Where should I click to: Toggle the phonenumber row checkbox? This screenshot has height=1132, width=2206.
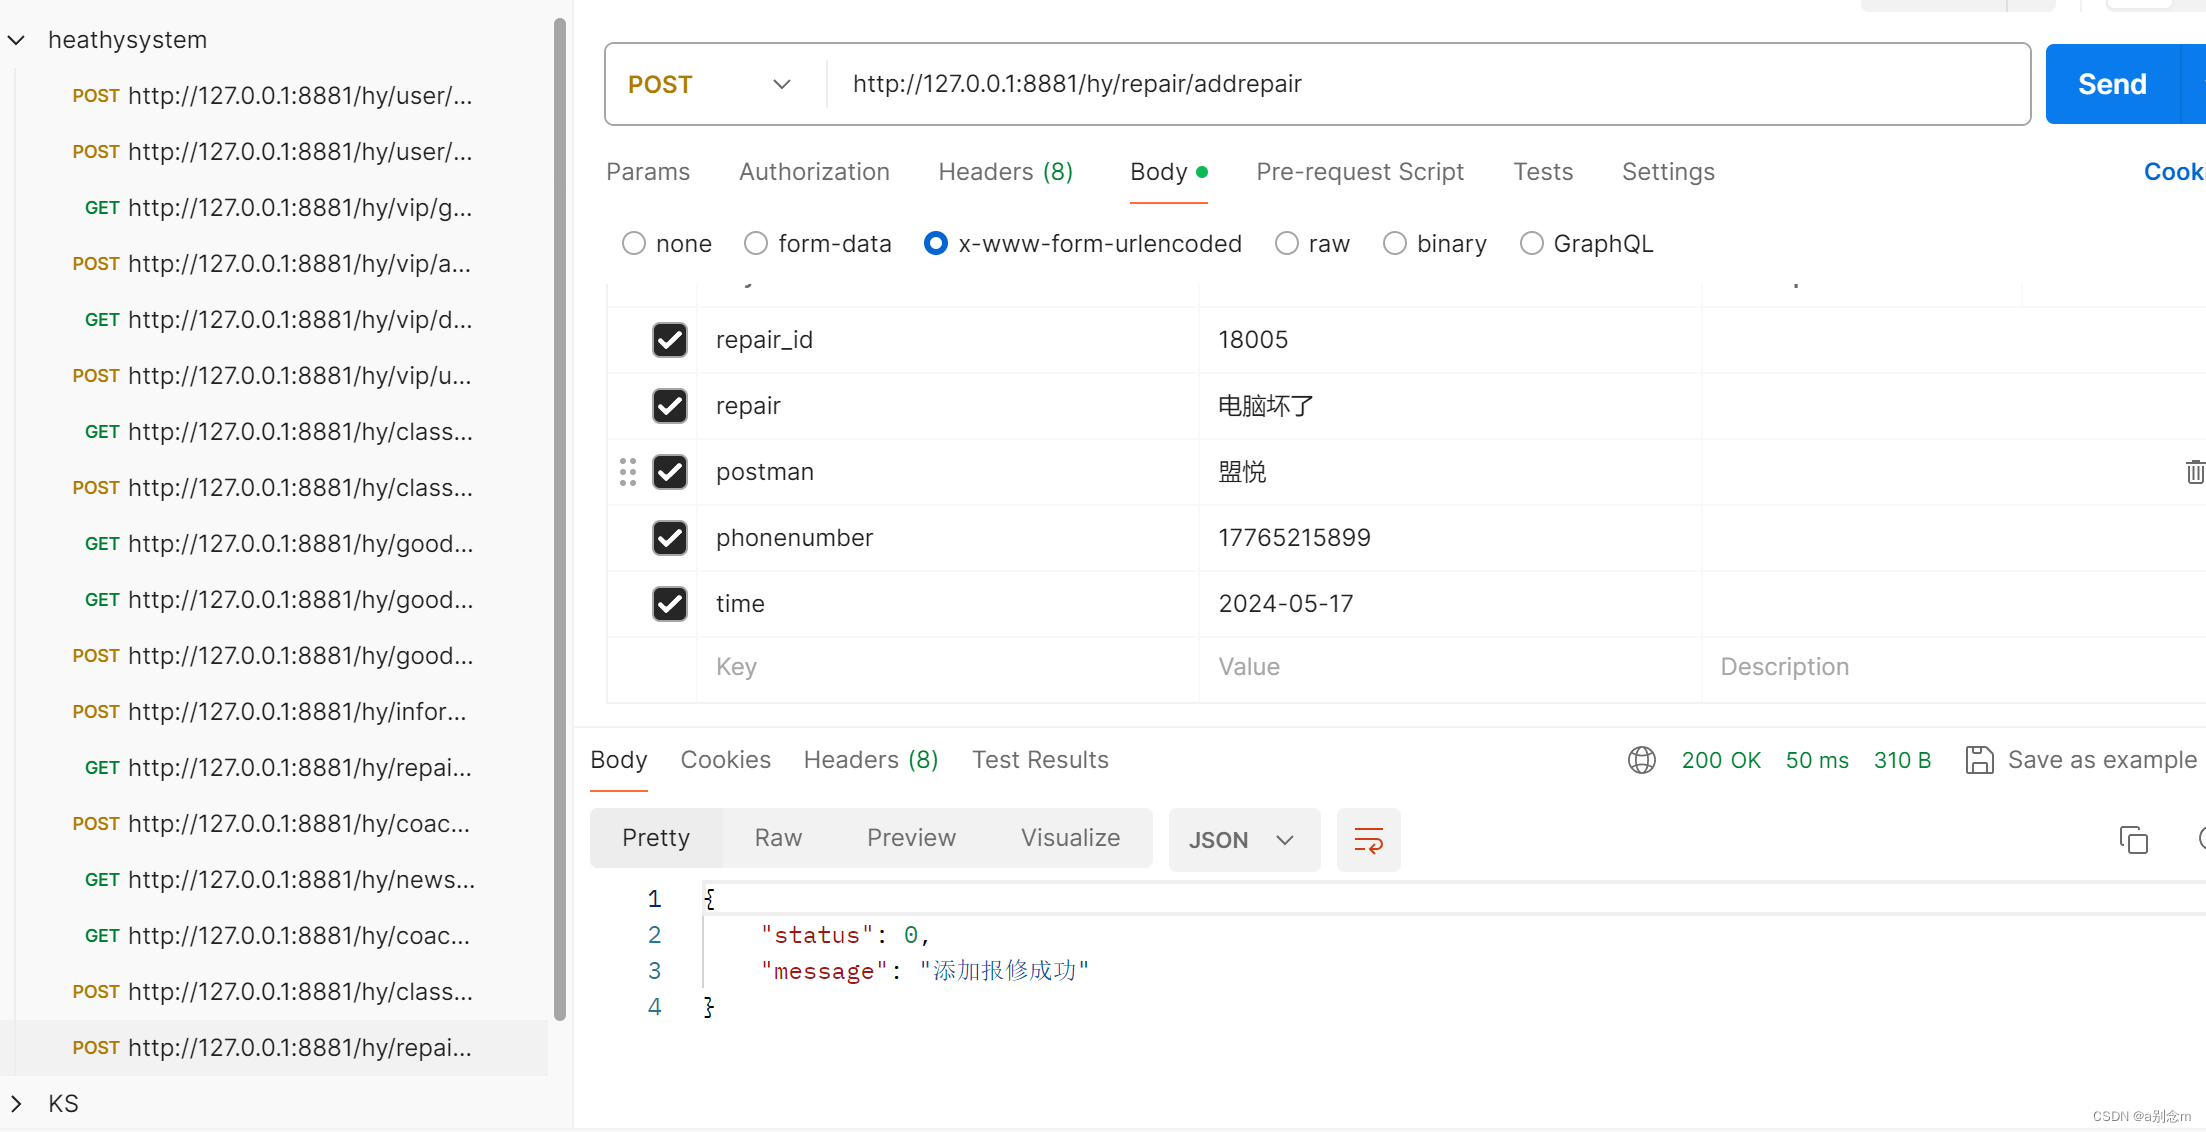pos(670,538)
